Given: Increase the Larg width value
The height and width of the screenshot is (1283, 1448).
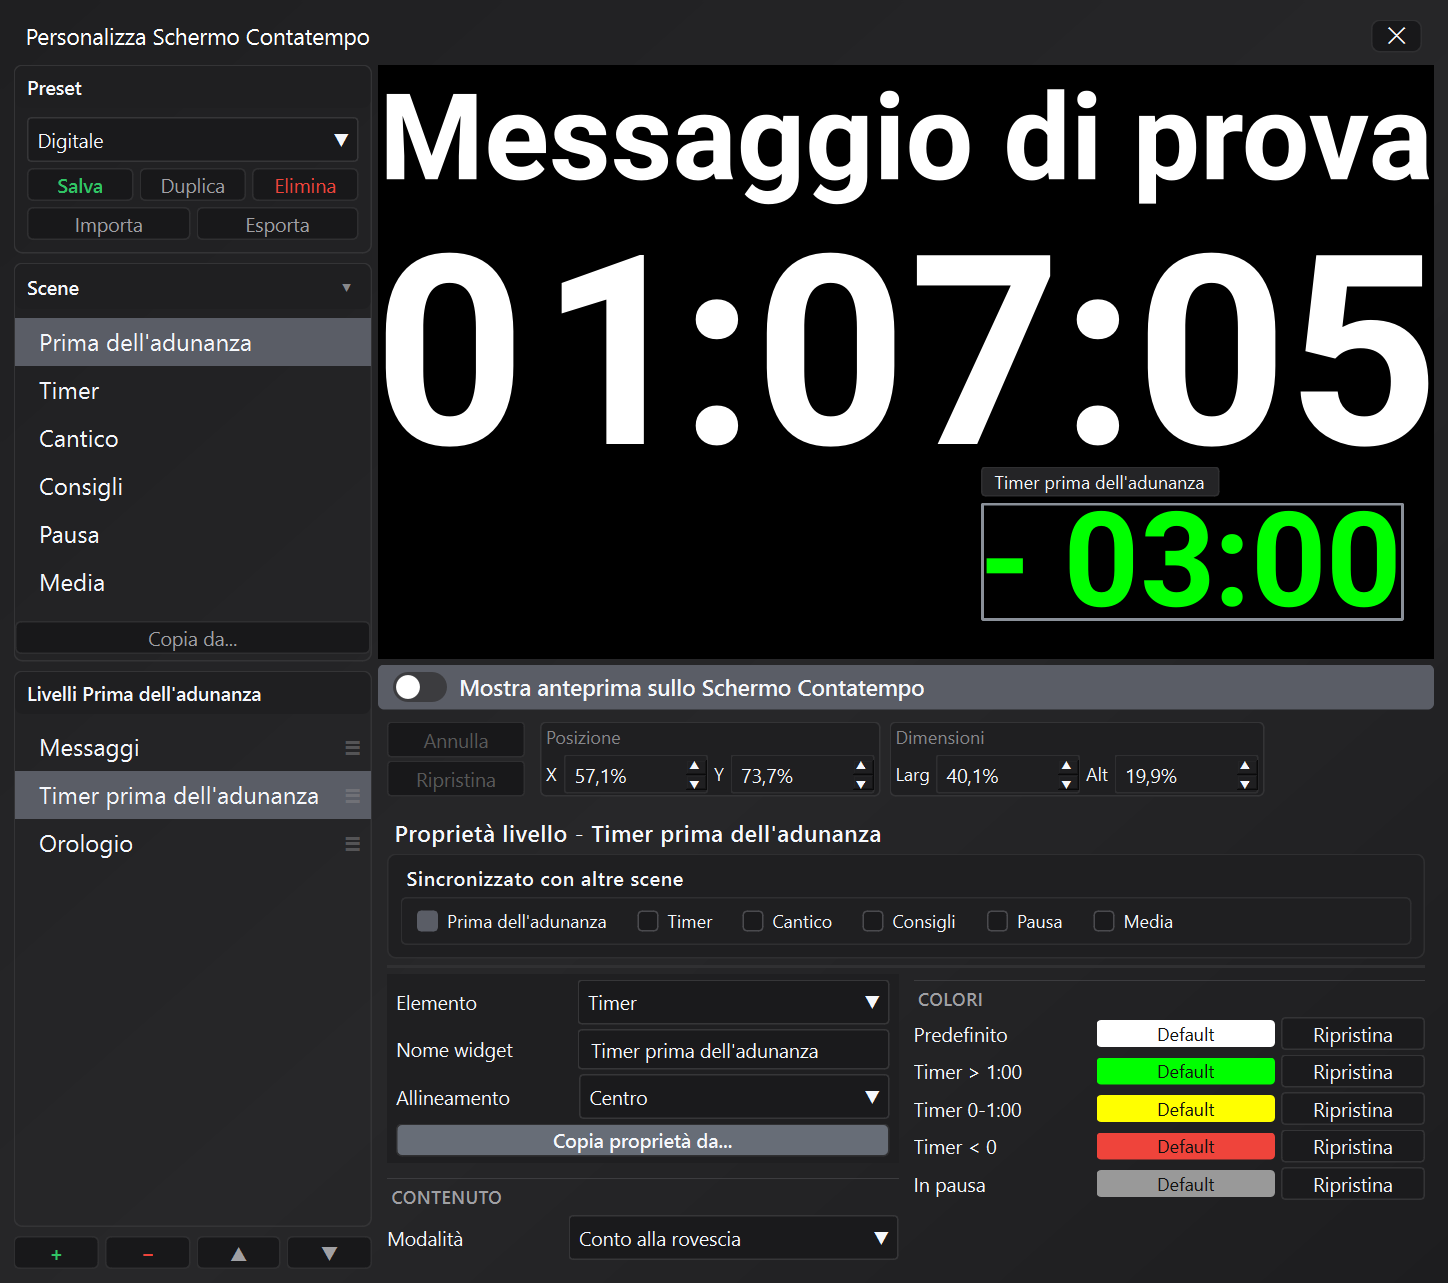Looking at the screenshot, I should tap(1066, 767).
